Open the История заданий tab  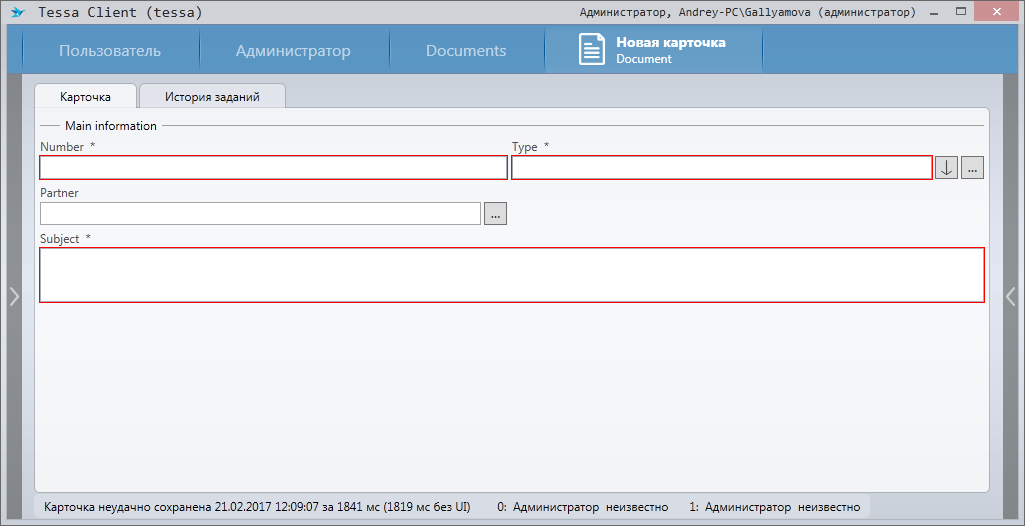tap(212, 97)
